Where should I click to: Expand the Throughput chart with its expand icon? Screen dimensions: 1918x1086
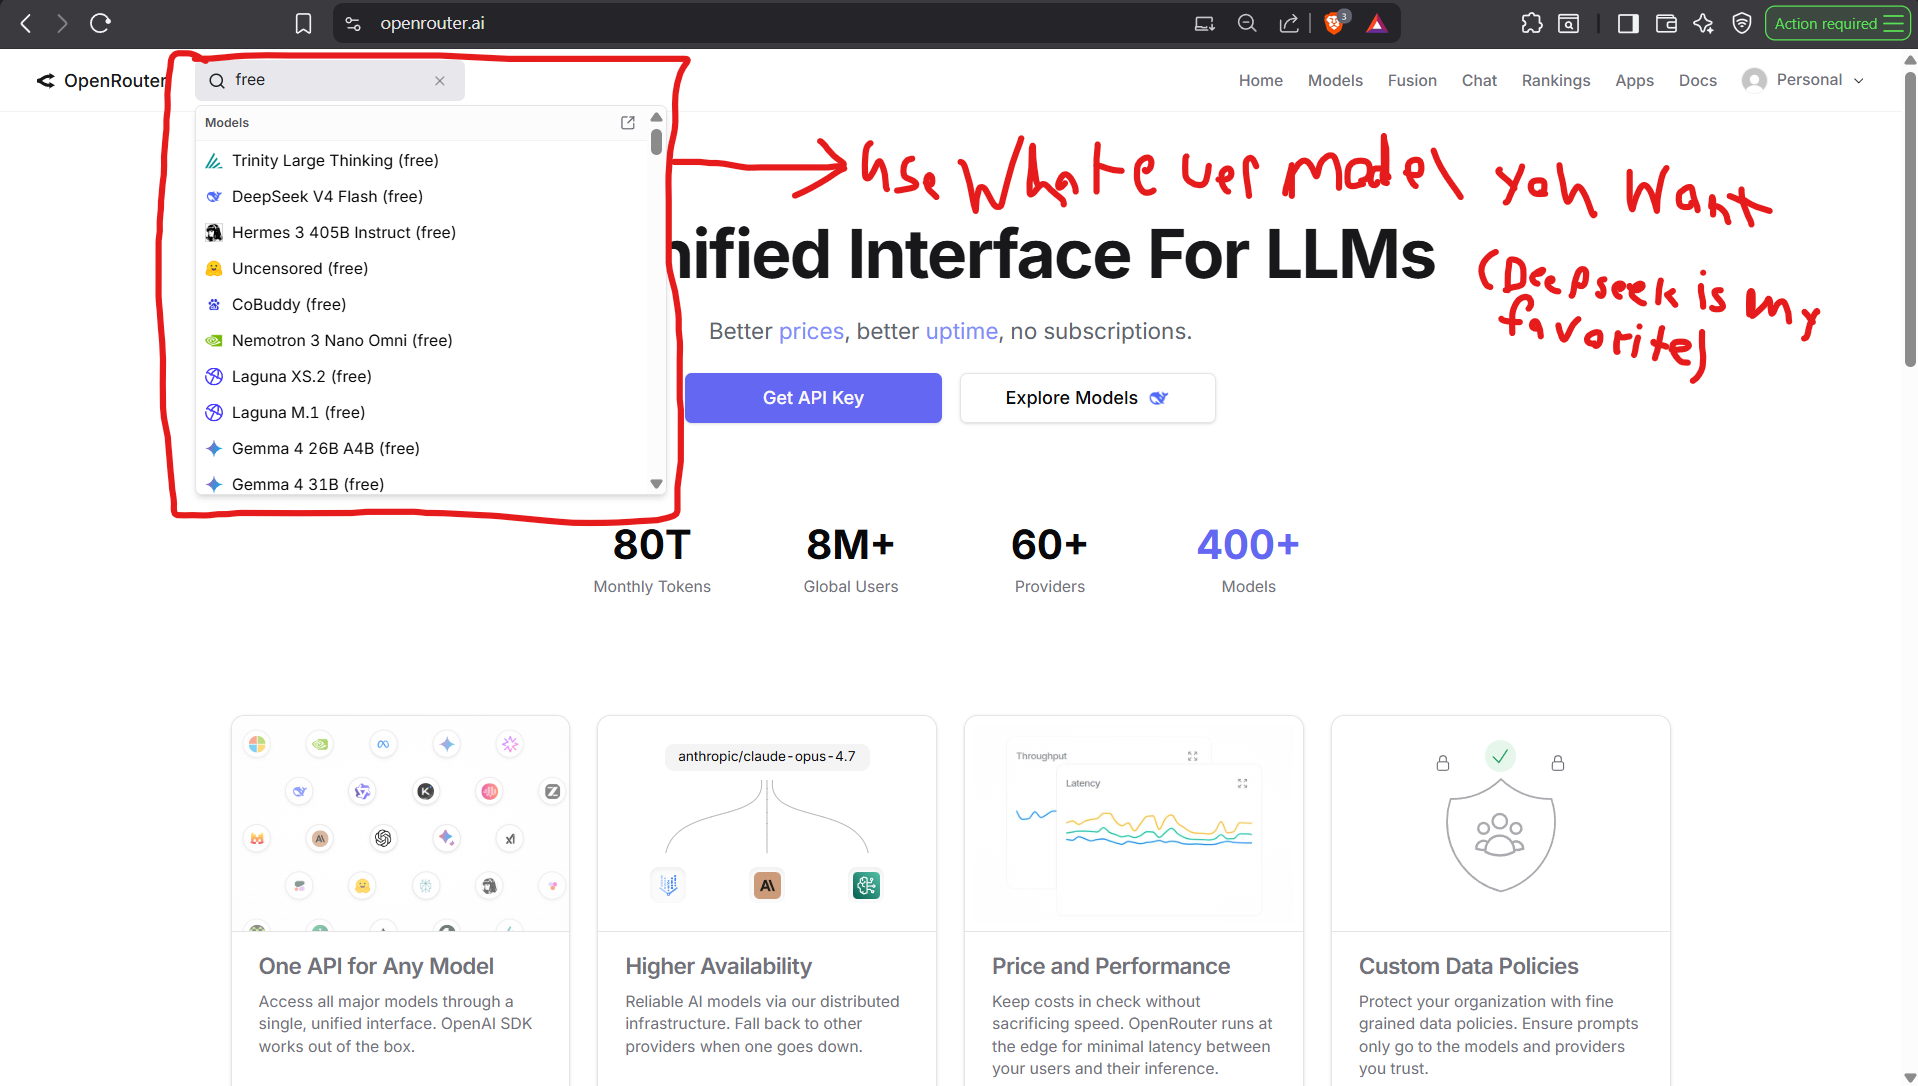tap(1192, 756)
